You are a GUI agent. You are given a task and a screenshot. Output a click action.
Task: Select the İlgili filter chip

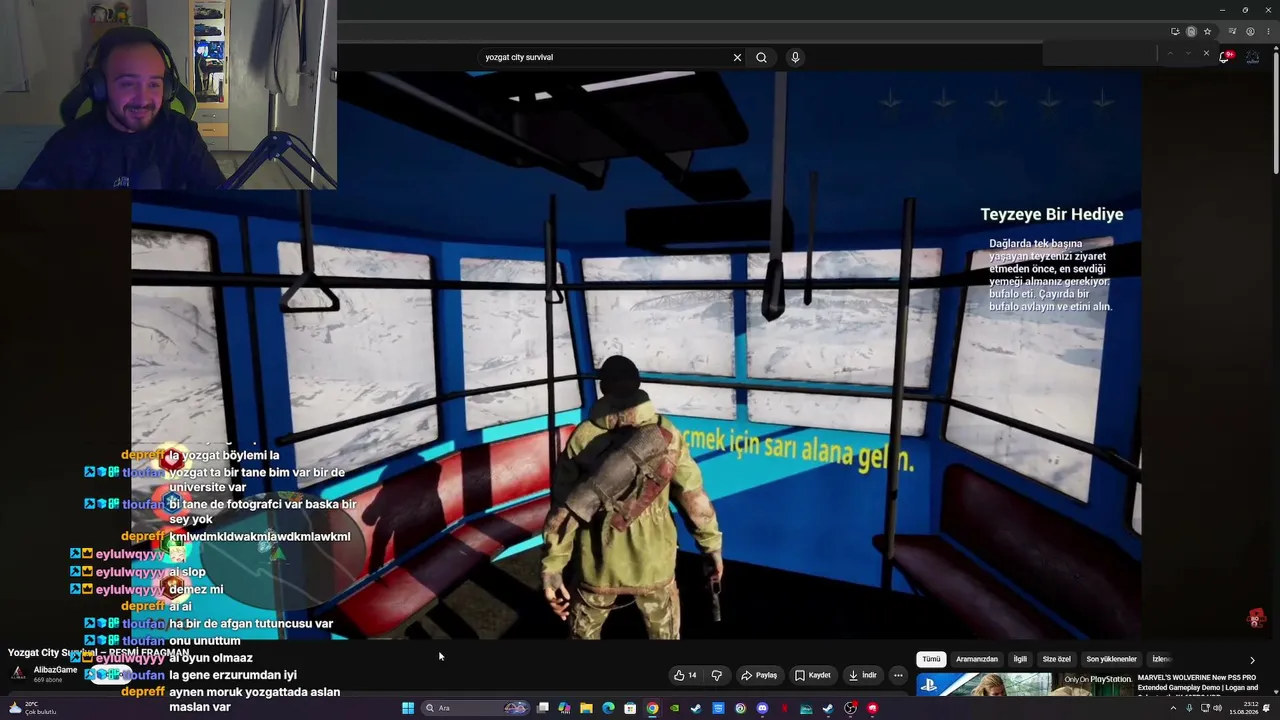click(x=1020, y=659)
